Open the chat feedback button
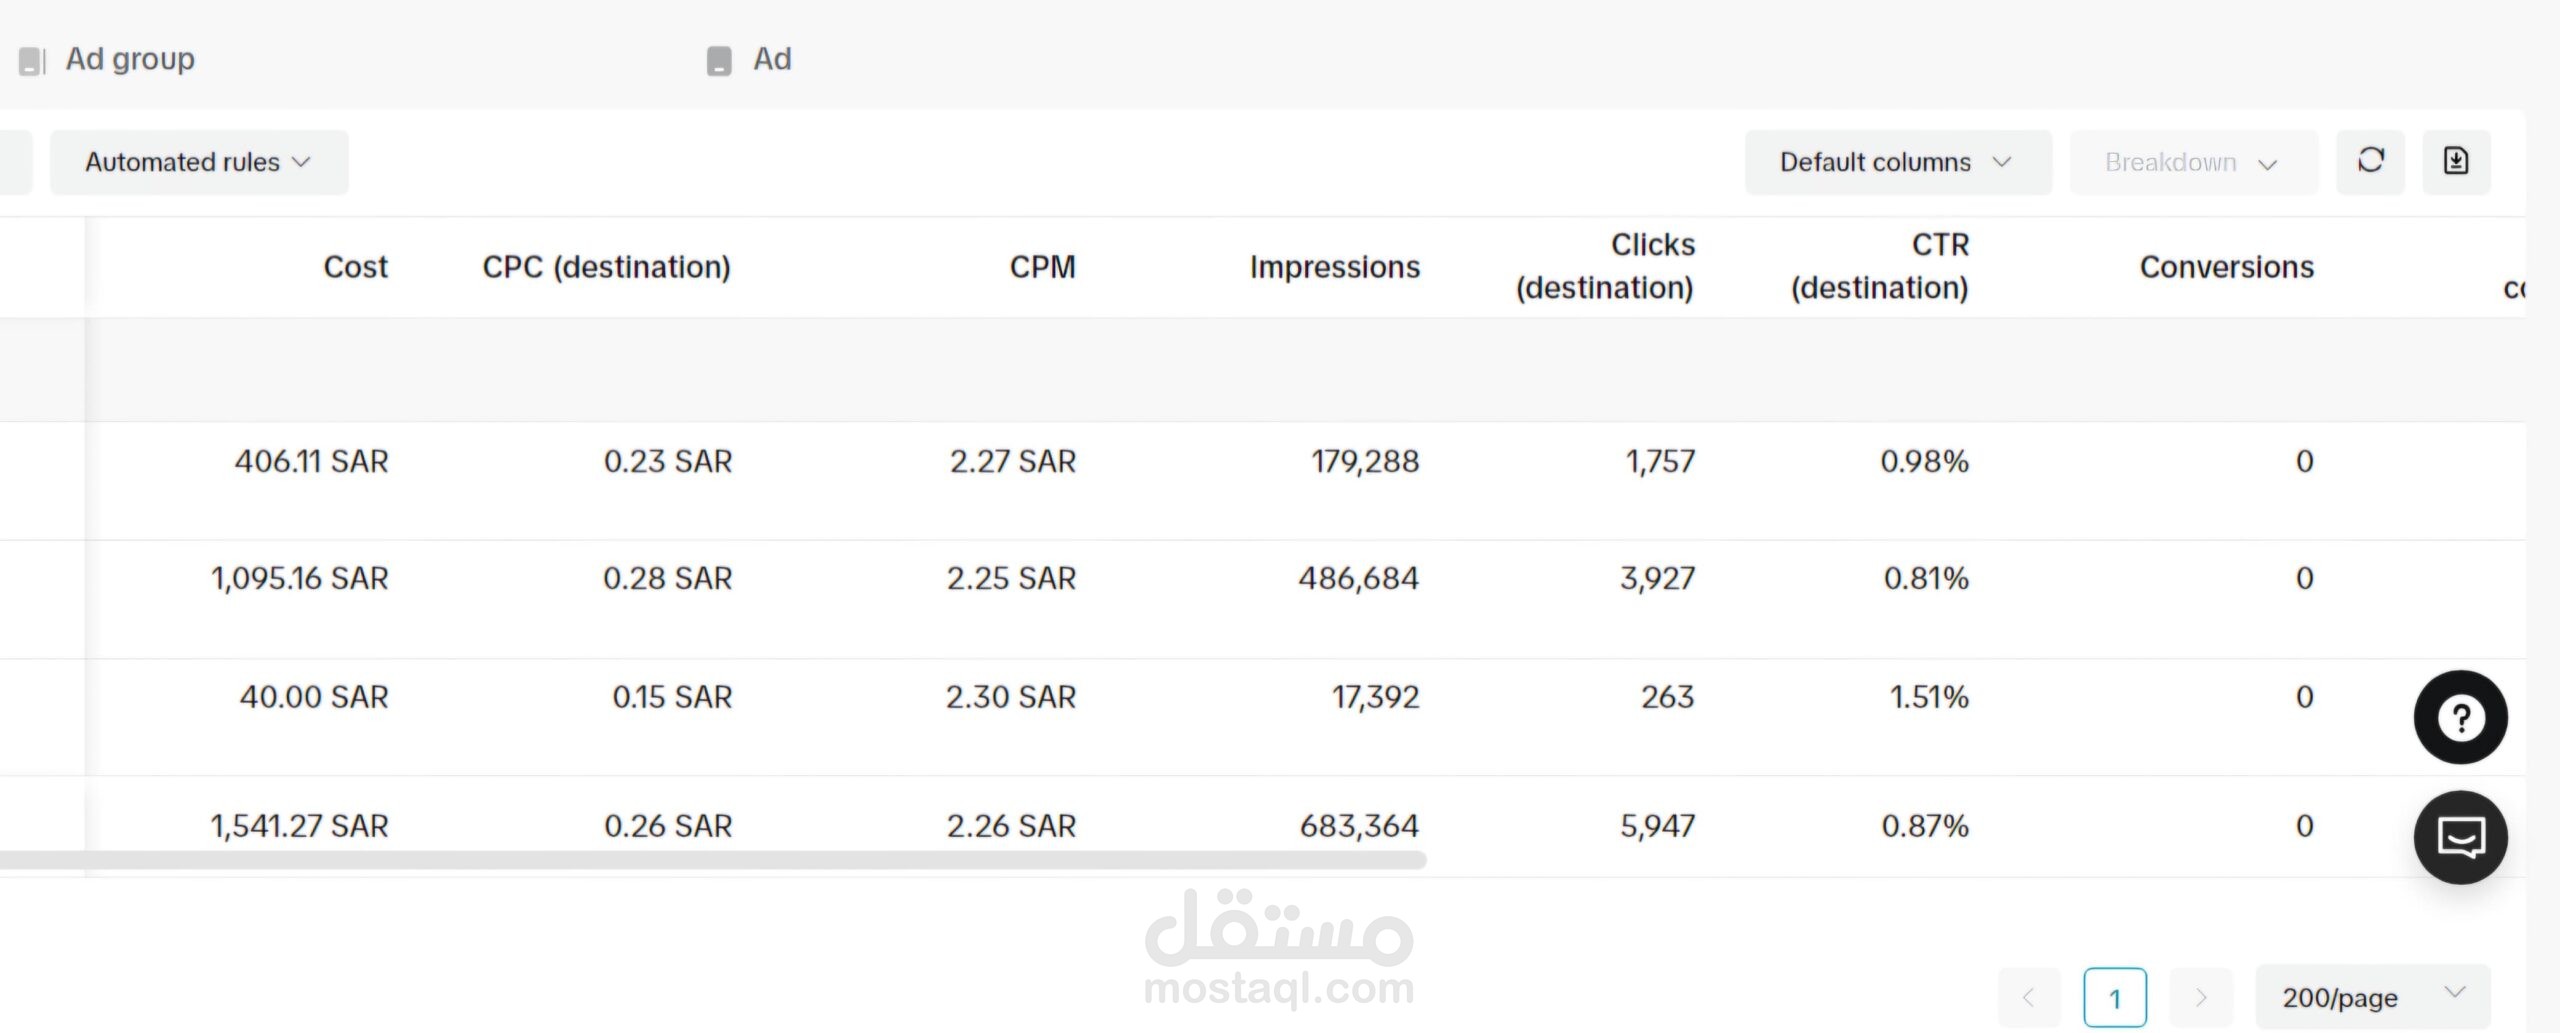Screen dimensions: 2560x1033 pyautogui.click(x=2460, y=837)
